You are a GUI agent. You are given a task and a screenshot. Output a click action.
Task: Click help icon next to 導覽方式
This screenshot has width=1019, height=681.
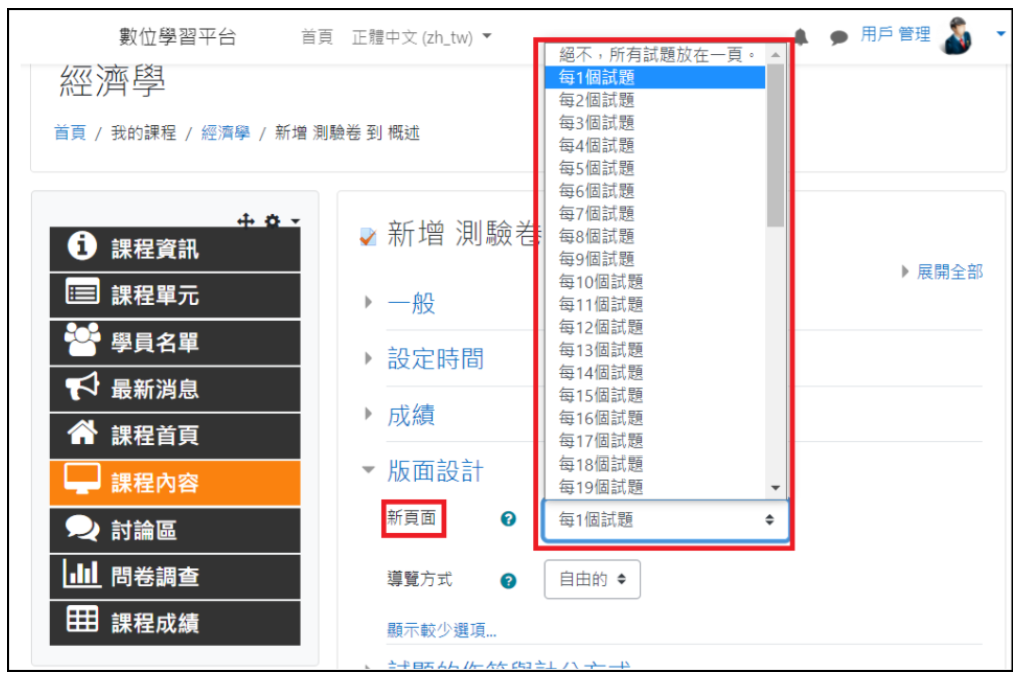click(x=508, y=580)
